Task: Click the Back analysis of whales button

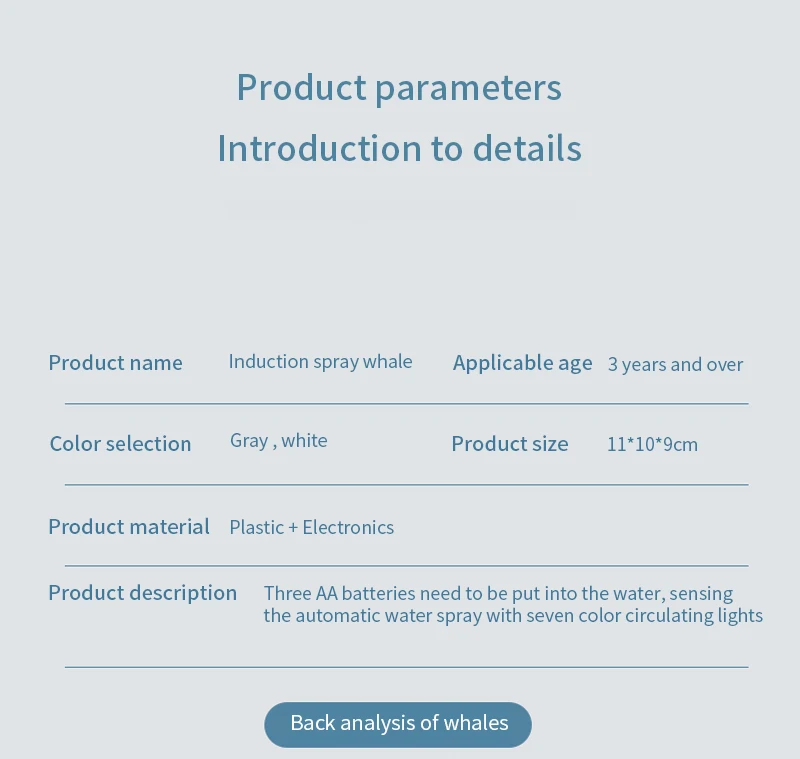Action: click(398, 724)
